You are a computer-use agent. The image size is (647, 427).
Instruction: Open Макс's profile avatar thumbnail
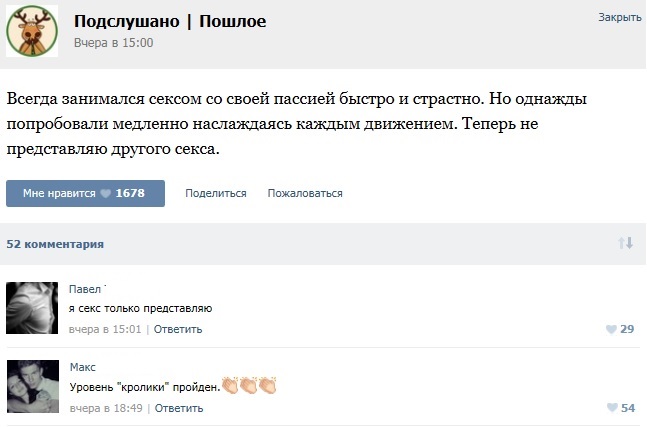point(32,386)
